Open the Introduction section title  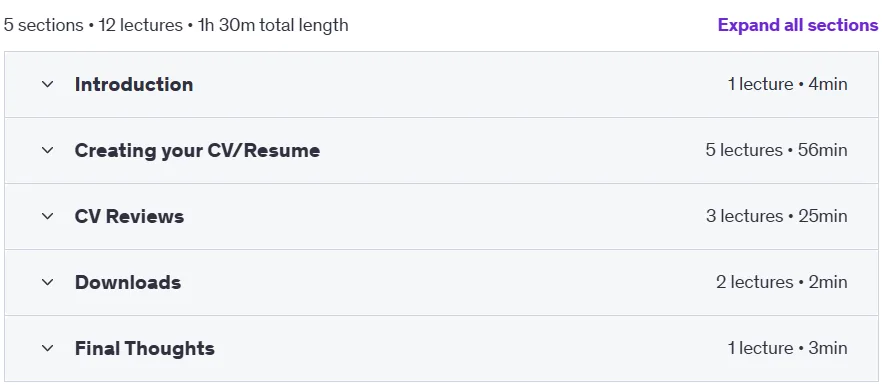click(x=134, y=84)
